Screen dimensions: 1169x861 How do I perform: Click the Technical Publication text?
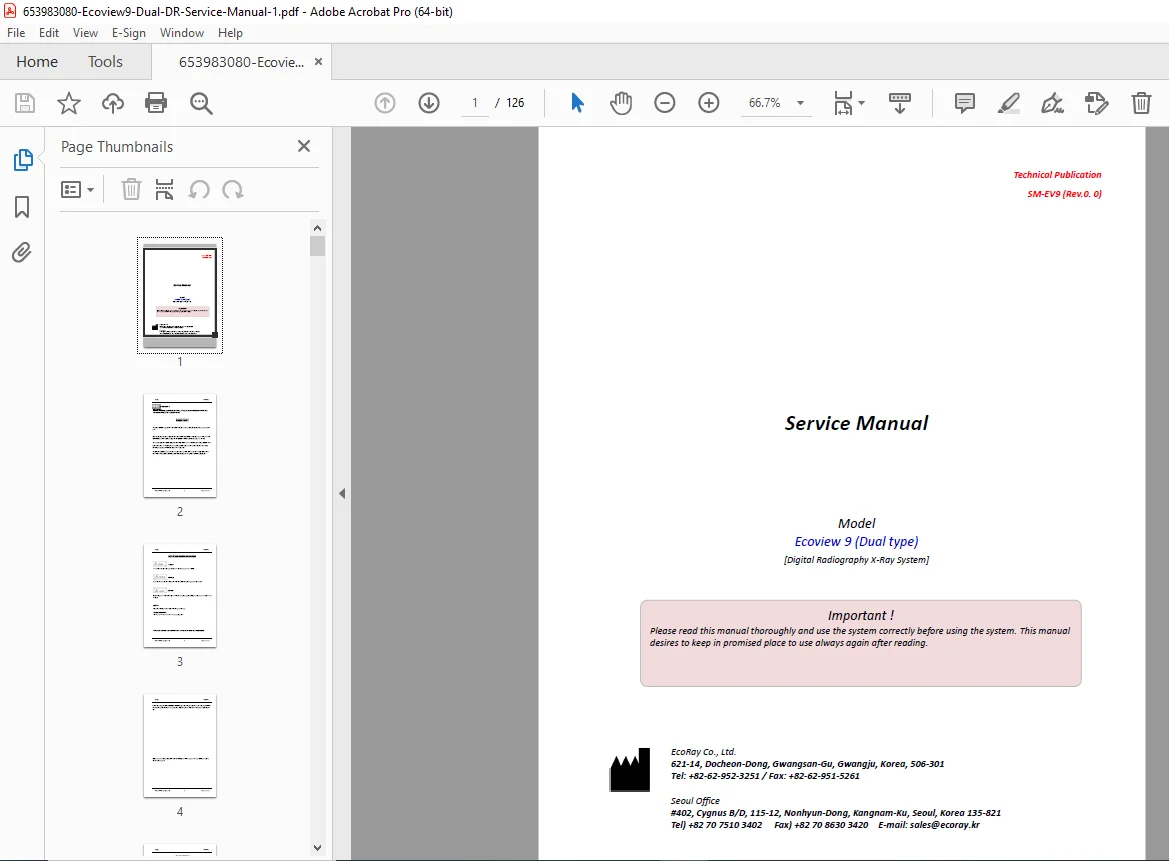coord(1057,174)
